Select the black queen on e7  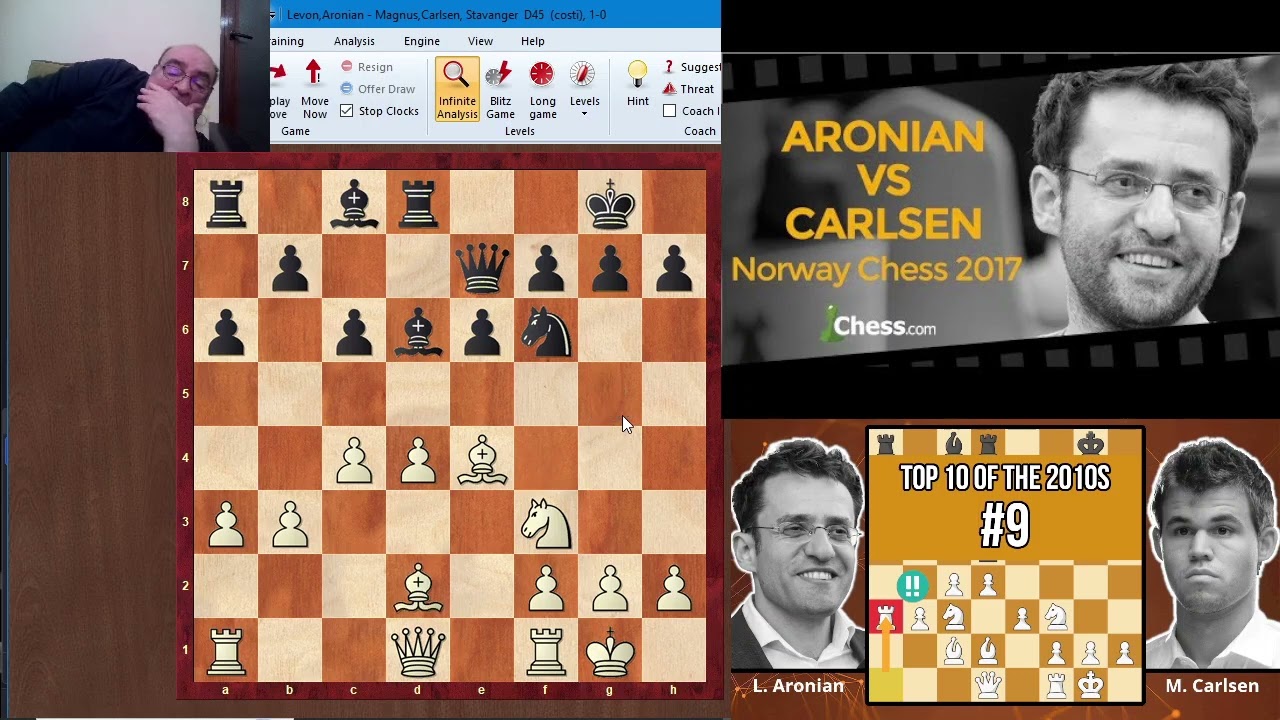click(482, 266)
